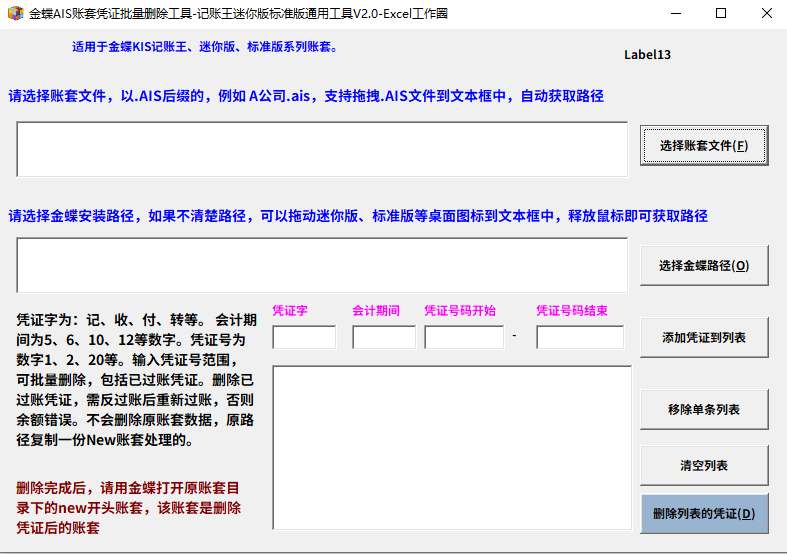Click the 凭证号码开始 input field
The width and height of the screenshot is (787, 554).
[x=464, y=337]
